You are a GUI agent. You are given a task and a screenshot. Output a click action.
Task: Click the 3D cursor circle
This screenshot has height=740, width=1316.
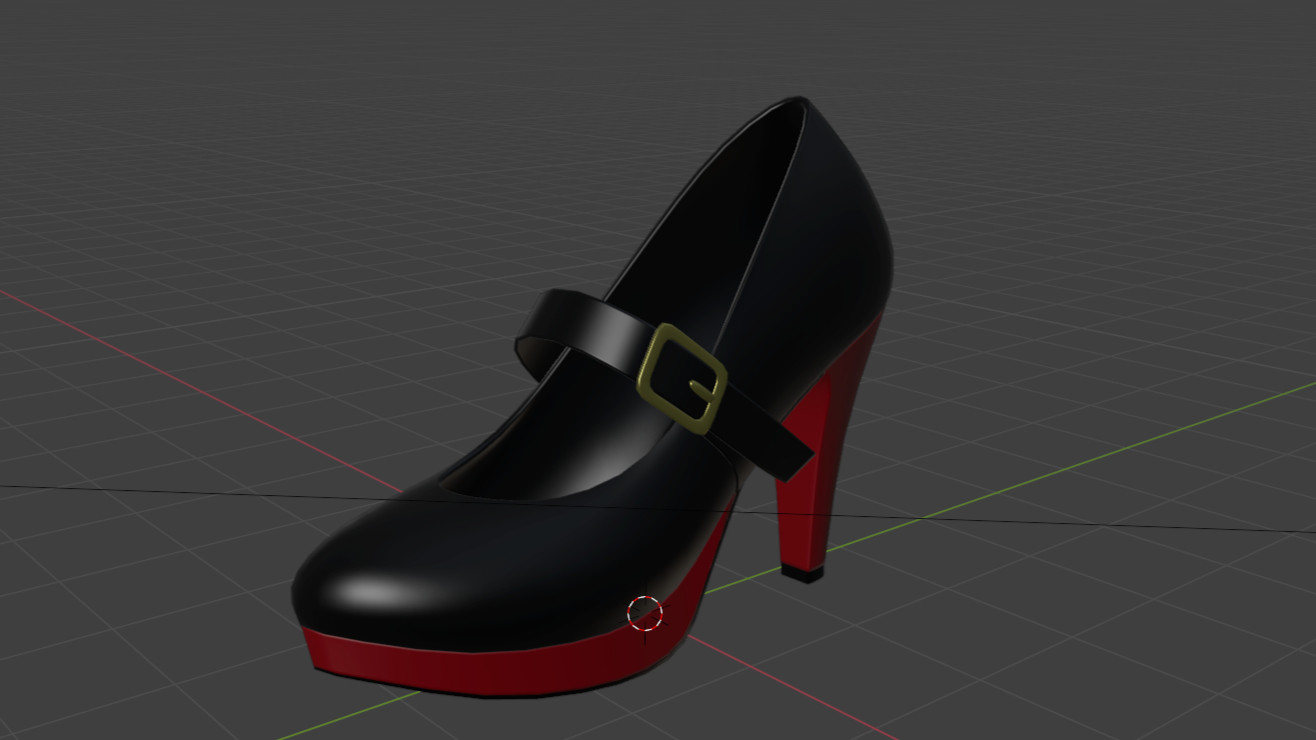coord(645,613)
